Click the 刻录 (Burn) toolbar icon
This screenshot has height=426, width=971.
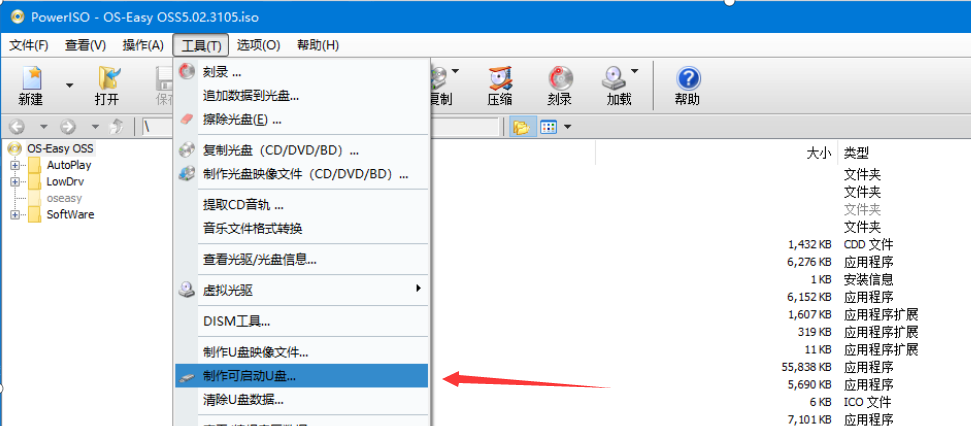coord(559,86)
